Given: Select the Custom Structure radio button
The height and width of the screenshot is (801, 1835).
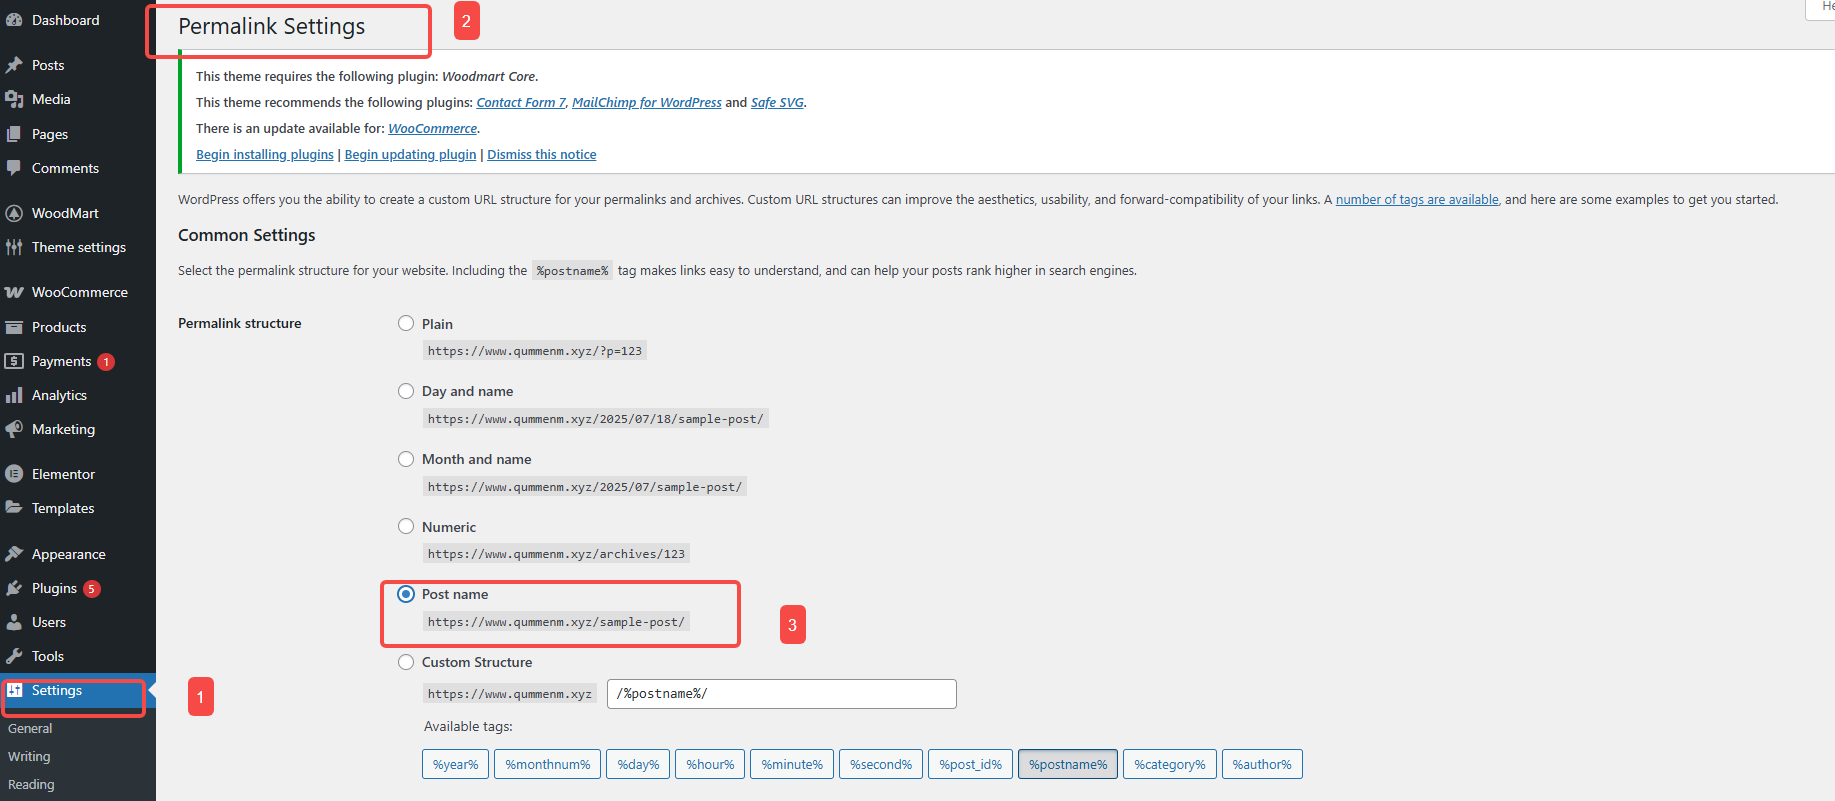Looking at the screenshot, I should tap(406, 662).
